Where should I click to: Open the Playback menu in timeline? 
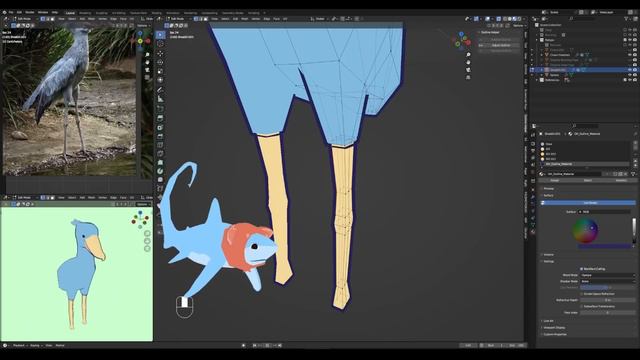[19, 345]
